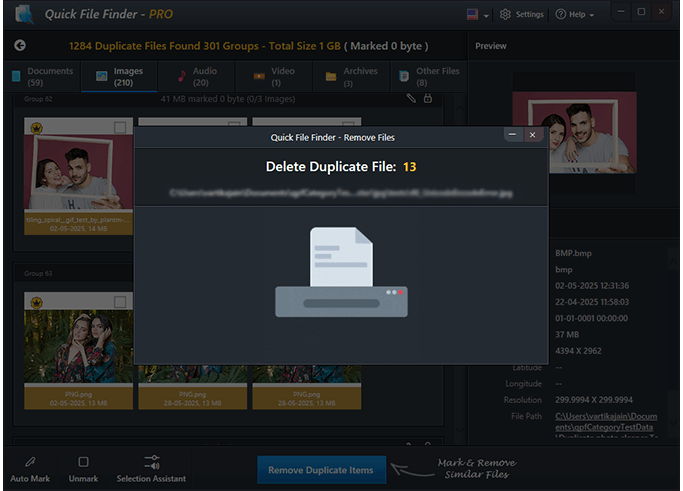
Task: Click the Quick File Finder app logo
Action: tap(18, 14)
